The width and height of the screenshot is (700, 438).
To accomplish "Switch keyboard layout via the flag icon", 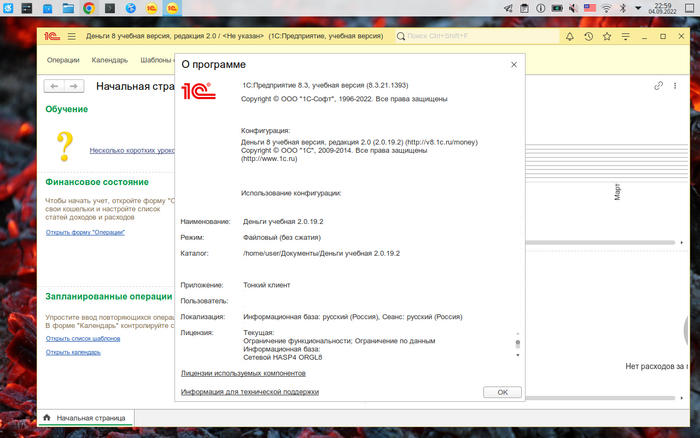I will click(x=590, y=8).
